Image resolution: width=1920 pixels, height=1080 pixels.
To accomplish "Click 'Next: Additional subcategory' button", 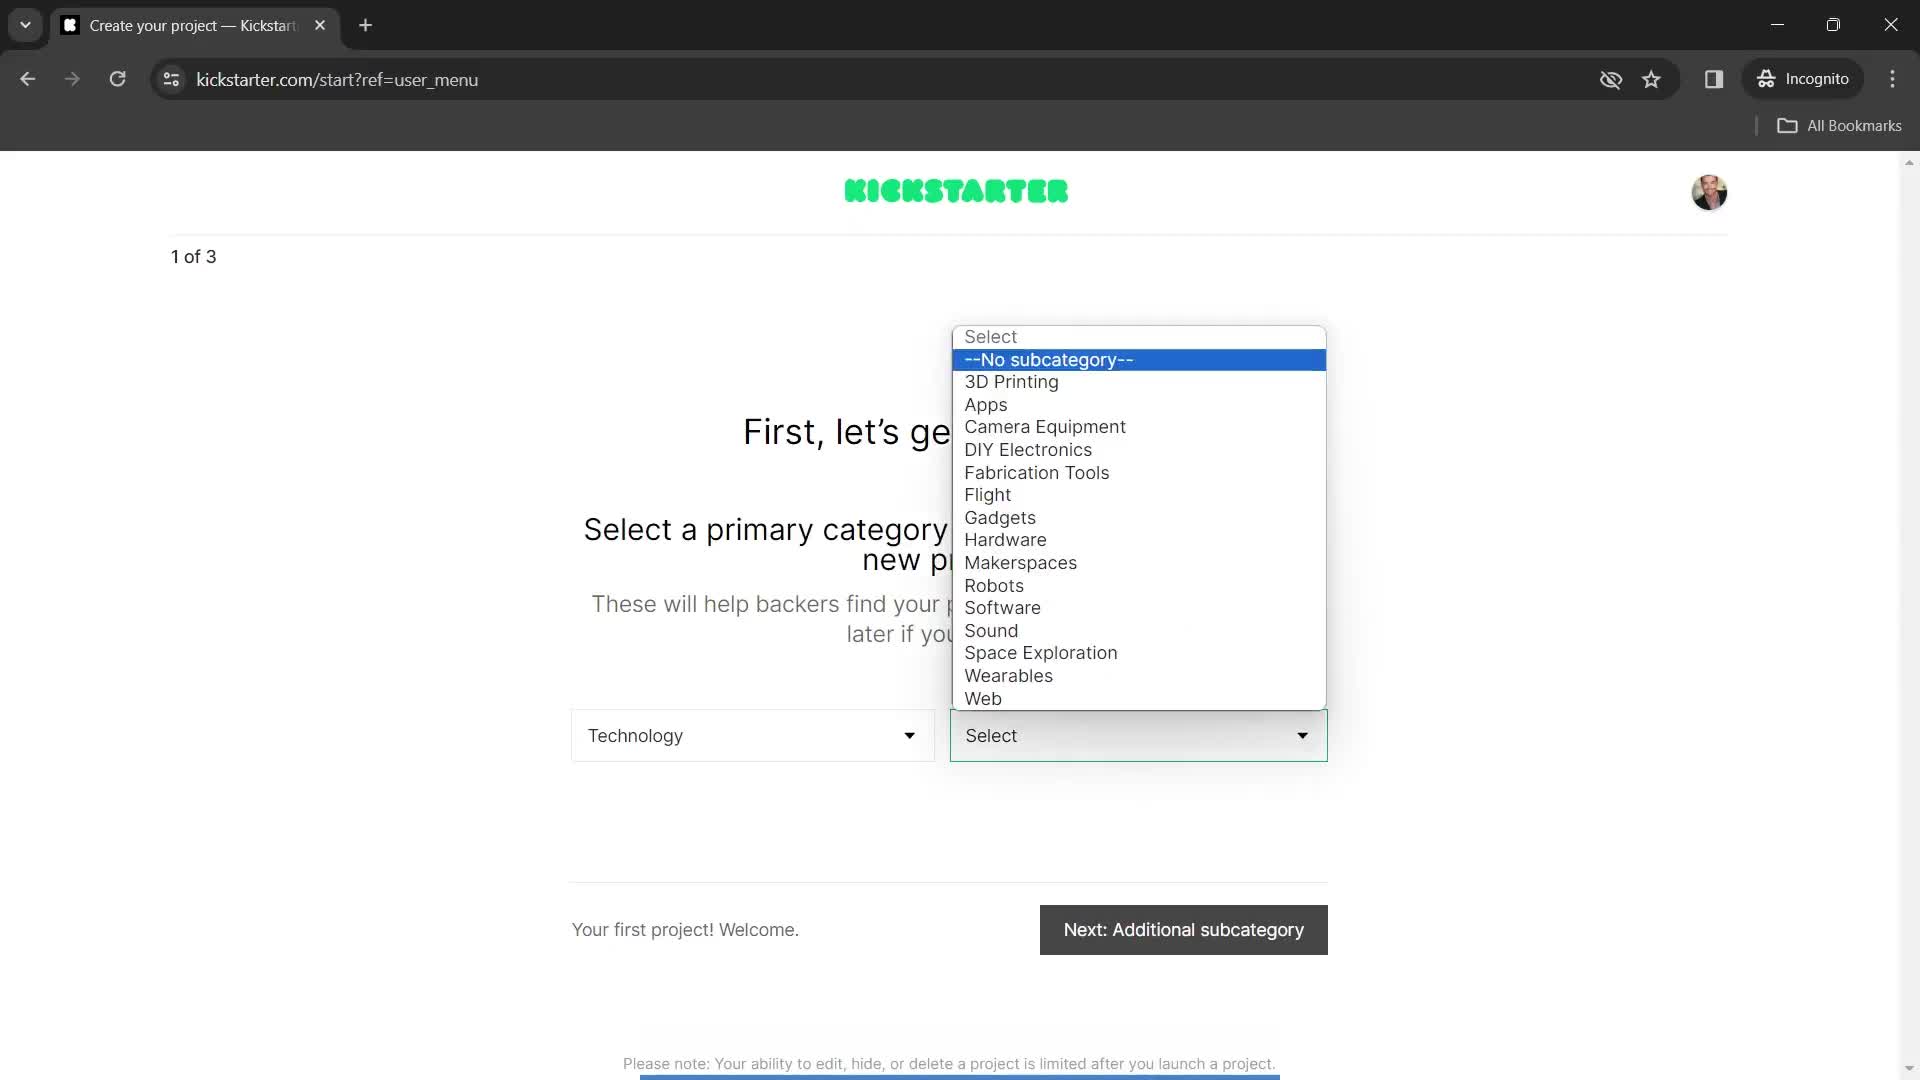I will click(x=1184, y=930).
